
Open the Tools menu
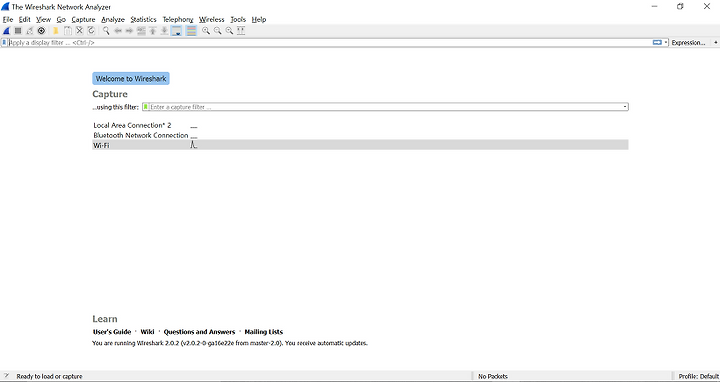238,19
